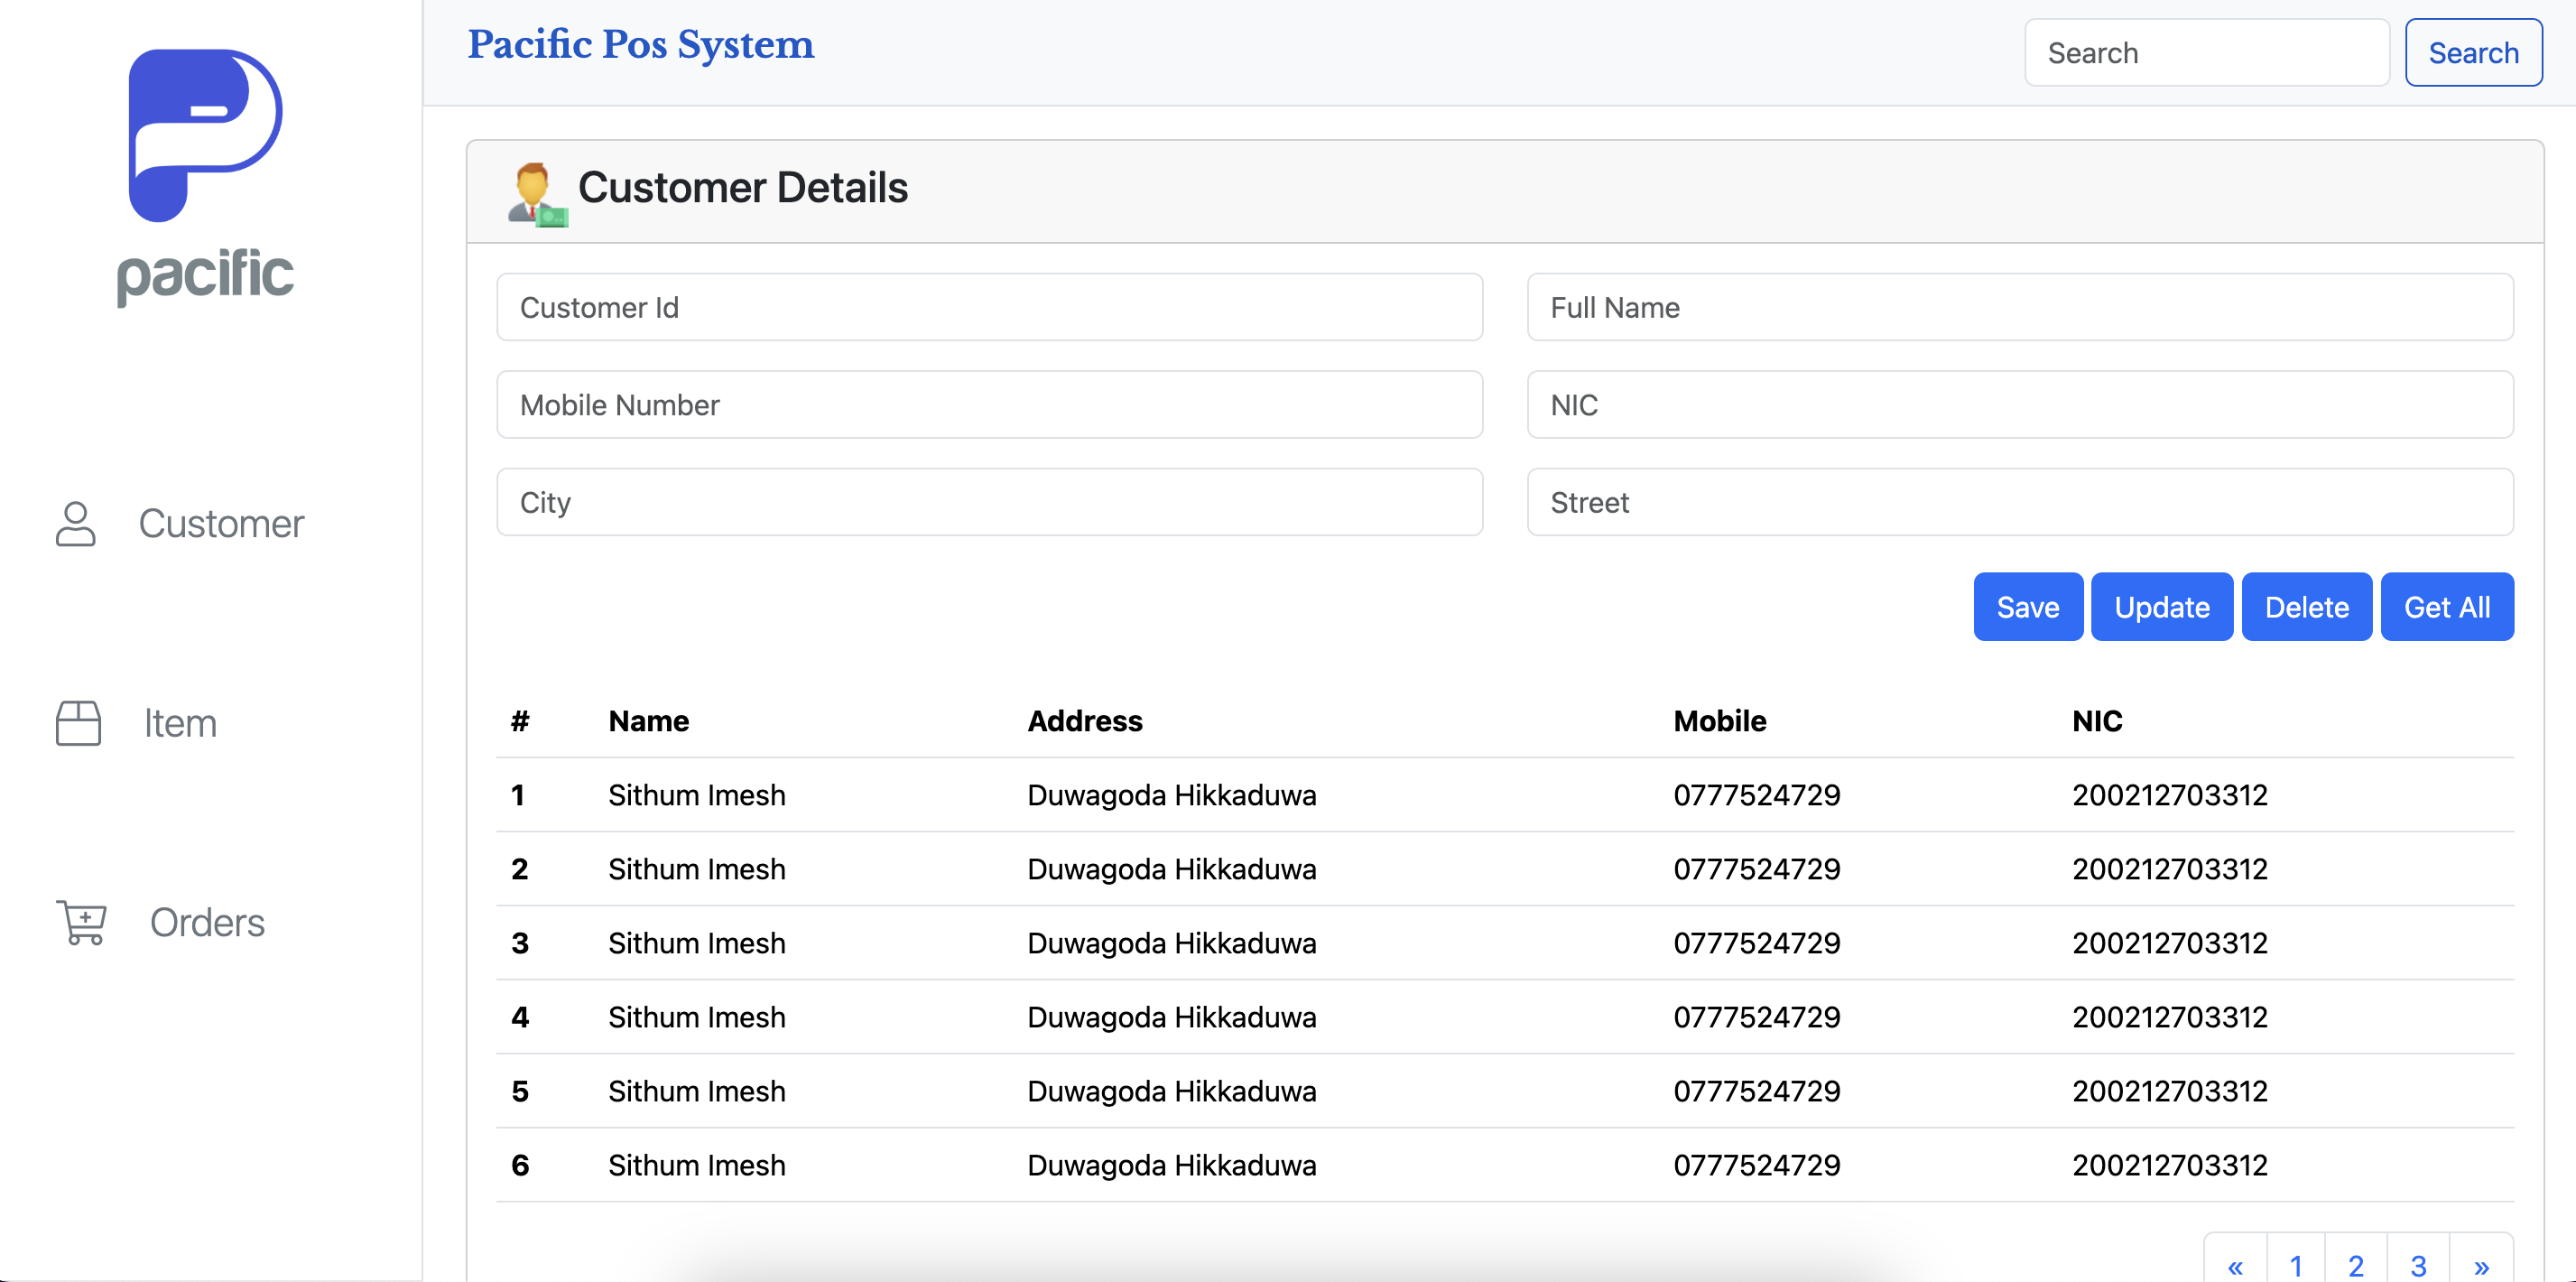Click the Search button in header

coord(2473,53)
